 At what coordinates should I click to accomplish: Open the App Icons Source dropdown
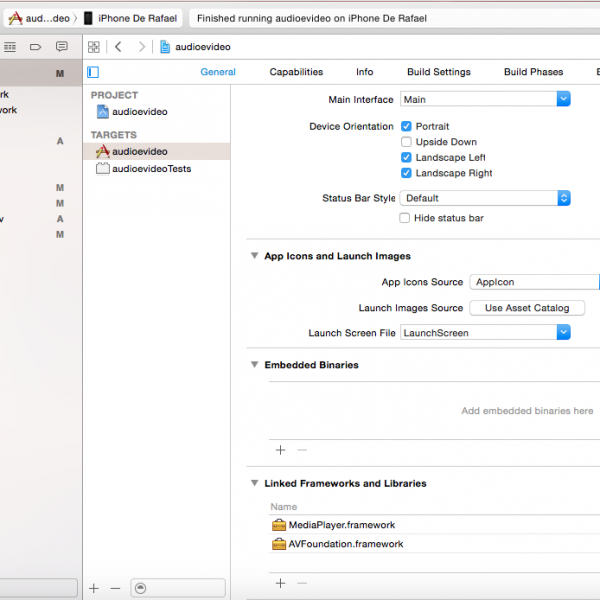pos(535,282)
